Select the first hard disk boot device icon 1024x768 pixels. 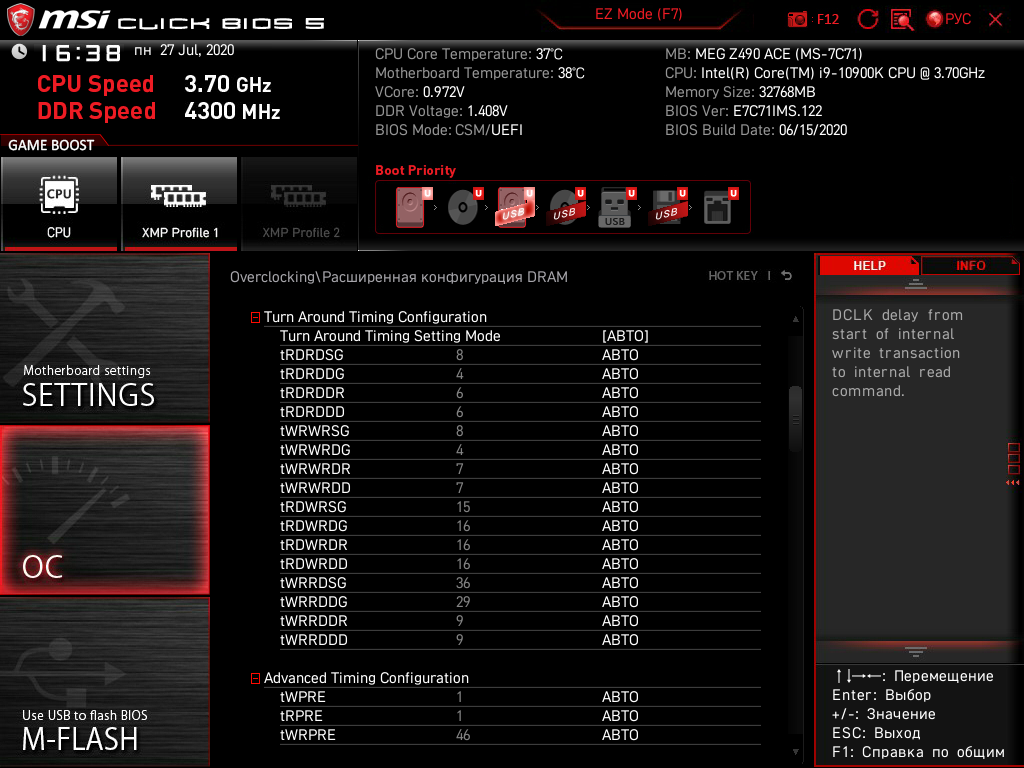point(412,207)
